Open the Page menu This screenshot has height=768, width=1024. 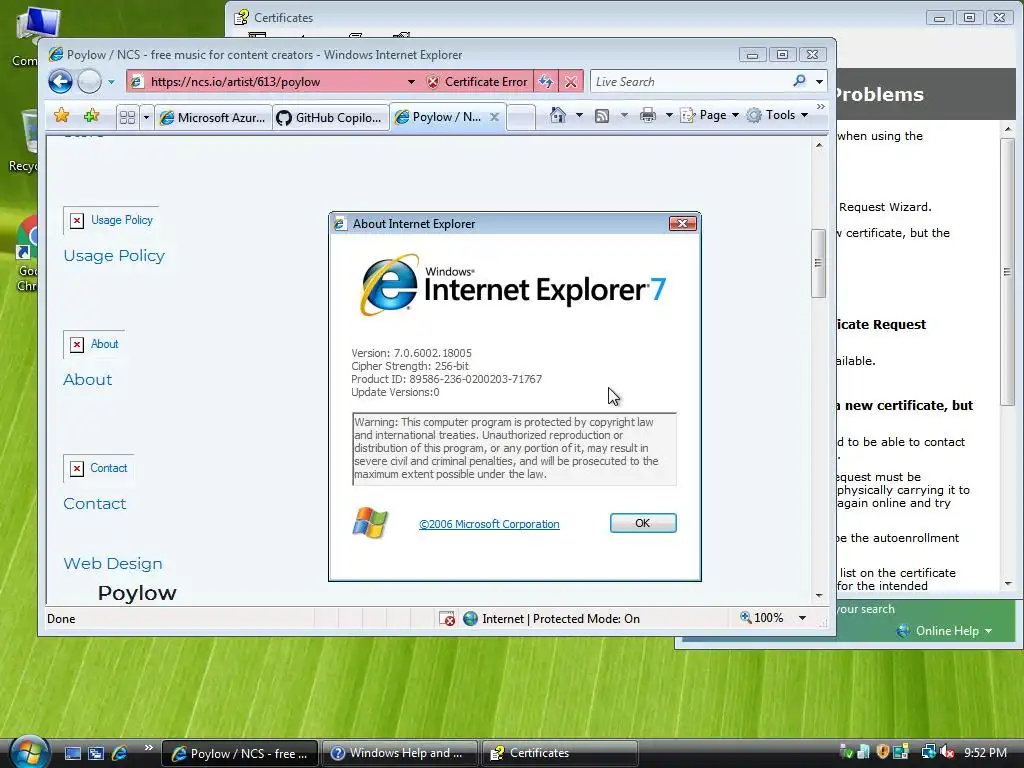click(710, 116)
